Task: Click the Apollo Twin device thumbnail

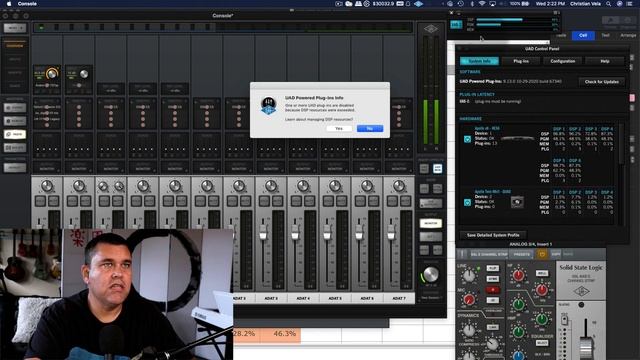Action: [x=517, y=202]
